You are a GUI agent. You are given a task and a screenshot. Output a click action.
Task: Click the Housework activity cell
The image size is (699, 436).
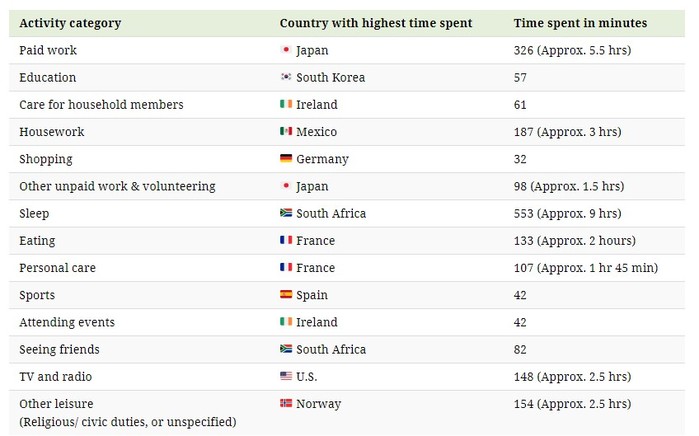52,132
